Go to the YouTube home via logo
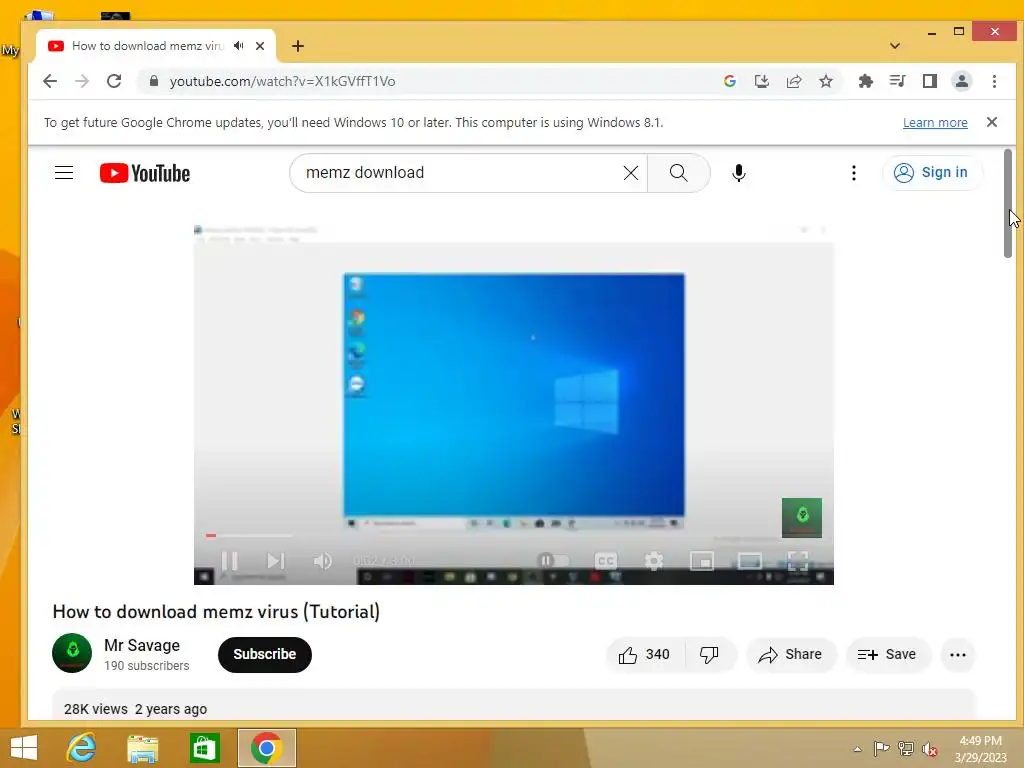The width and height of the screenshot is (1024, 768). [x=145, y=173]
